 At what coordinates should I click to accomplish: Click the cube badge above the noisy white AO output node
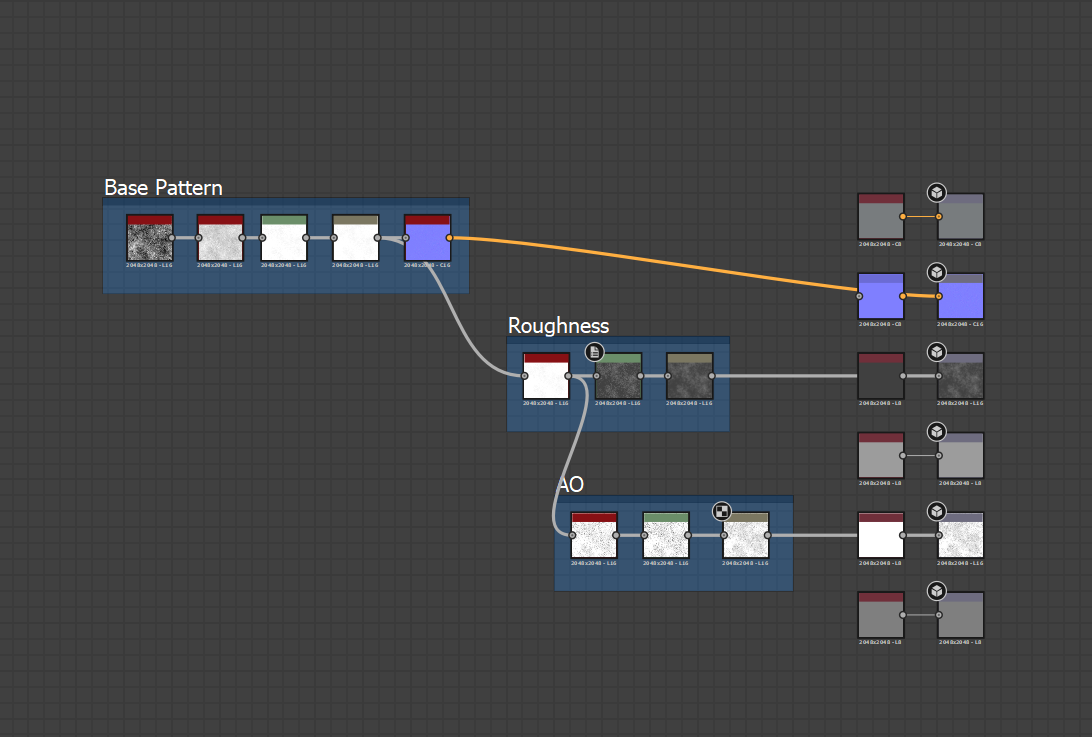pyautogui.click(x=937, y=511)
